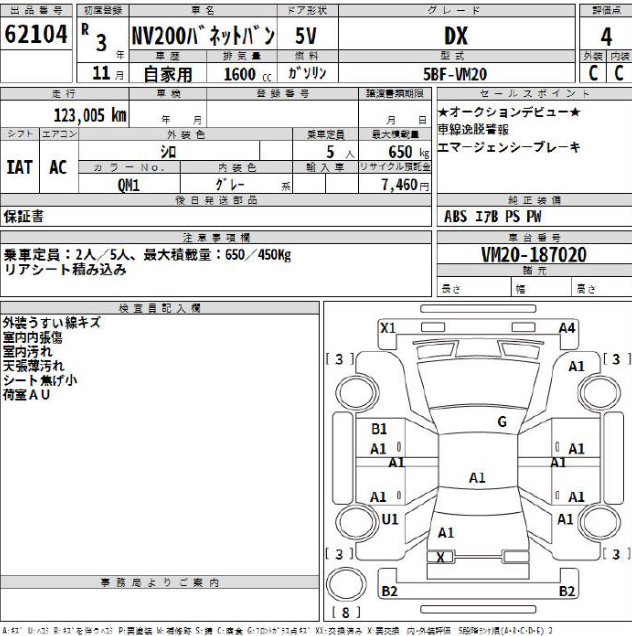
Task: Click the X1 damage marker on the diagram
Action: pyautogui.click(x=389, y=328)
